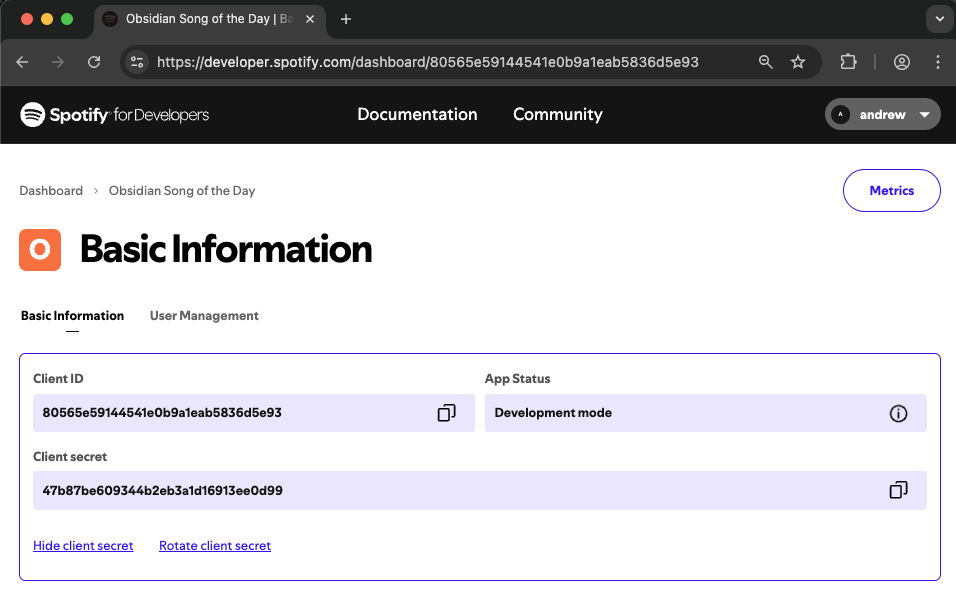This screenshot has height=590, width=956.
Task: Open the Metrics page
Action: (x=891, y=191)
